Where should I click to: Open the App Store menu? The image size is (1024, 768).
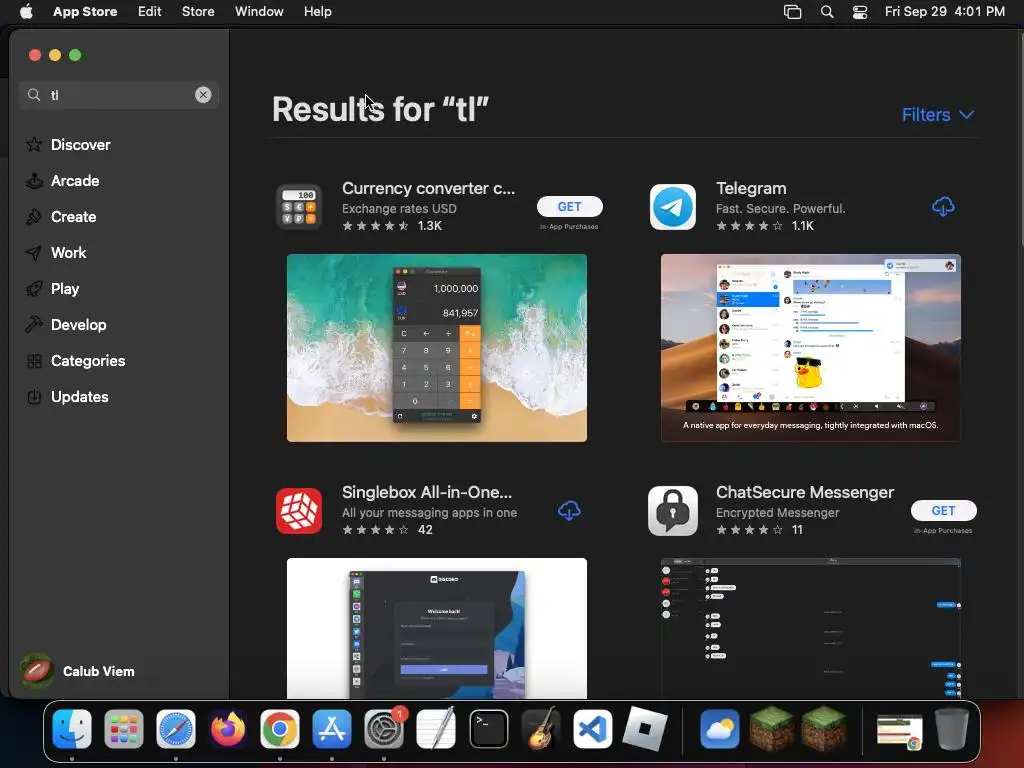click(85, 12)
